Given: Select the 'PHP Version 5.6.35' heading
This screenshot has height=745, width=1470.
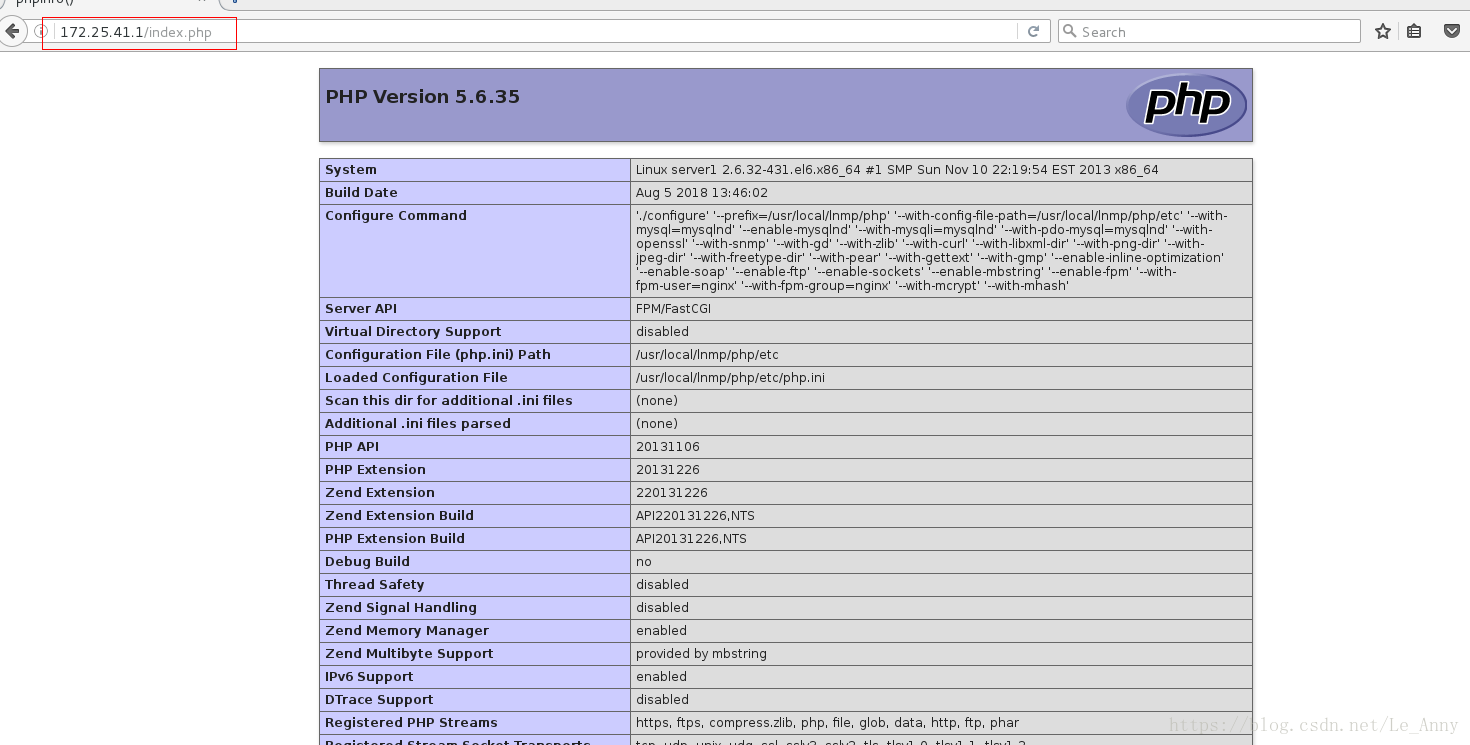Looking at the screenshot, I should coord(422,97).
